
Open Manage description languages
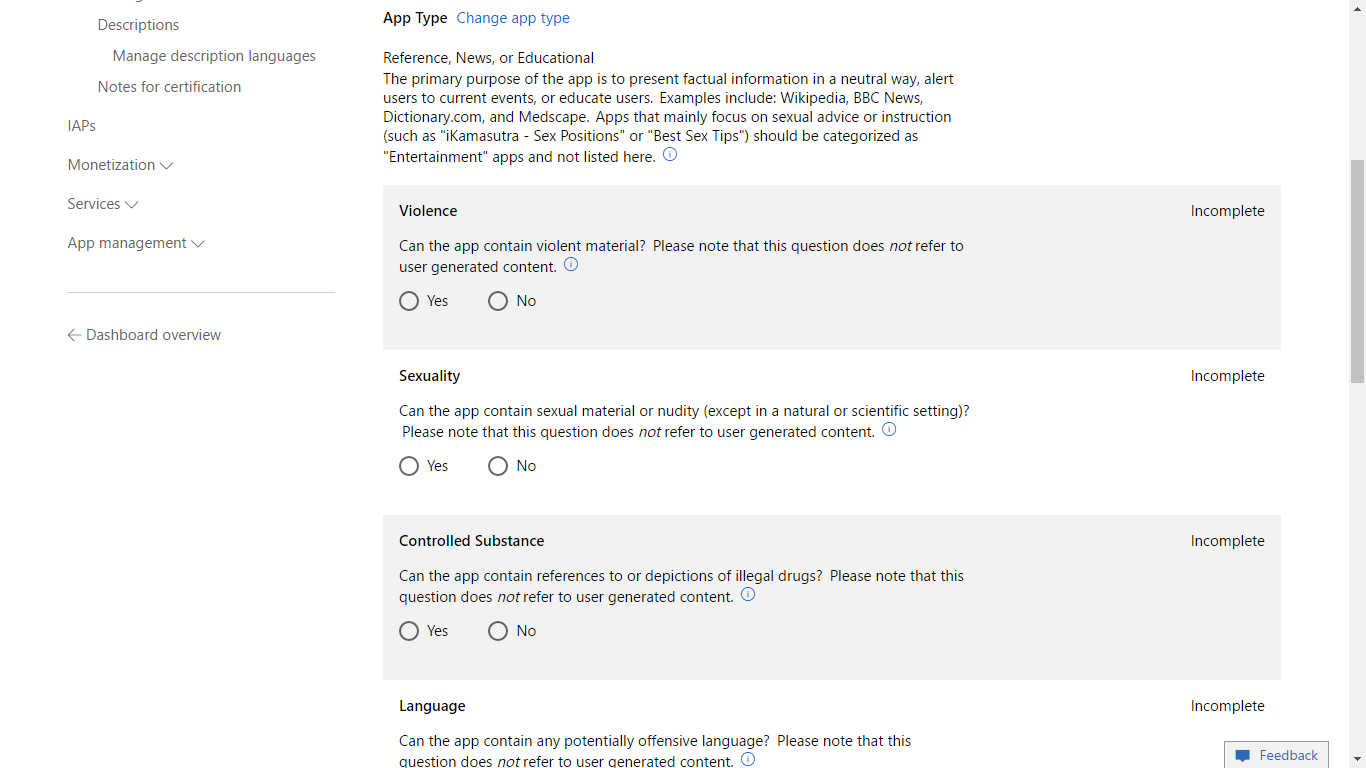coord(214,56)
